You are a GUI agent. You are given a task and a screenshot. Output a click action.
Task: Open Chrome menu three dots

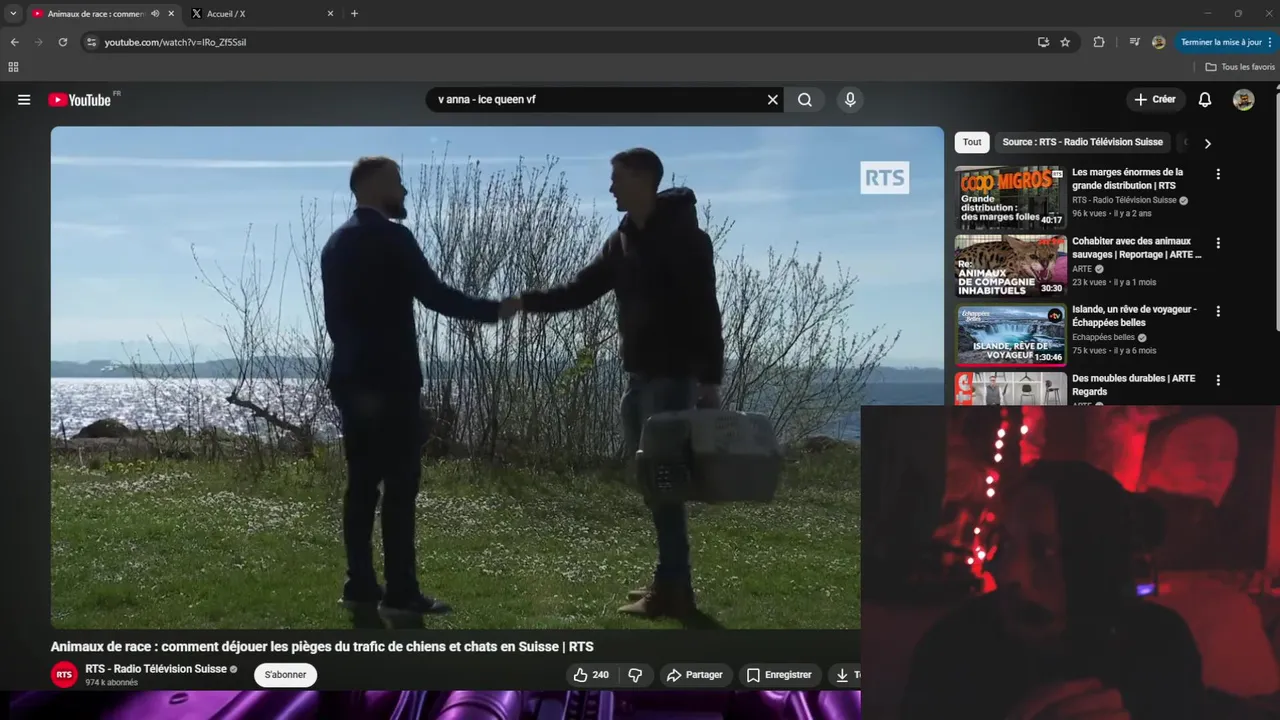1269,42
